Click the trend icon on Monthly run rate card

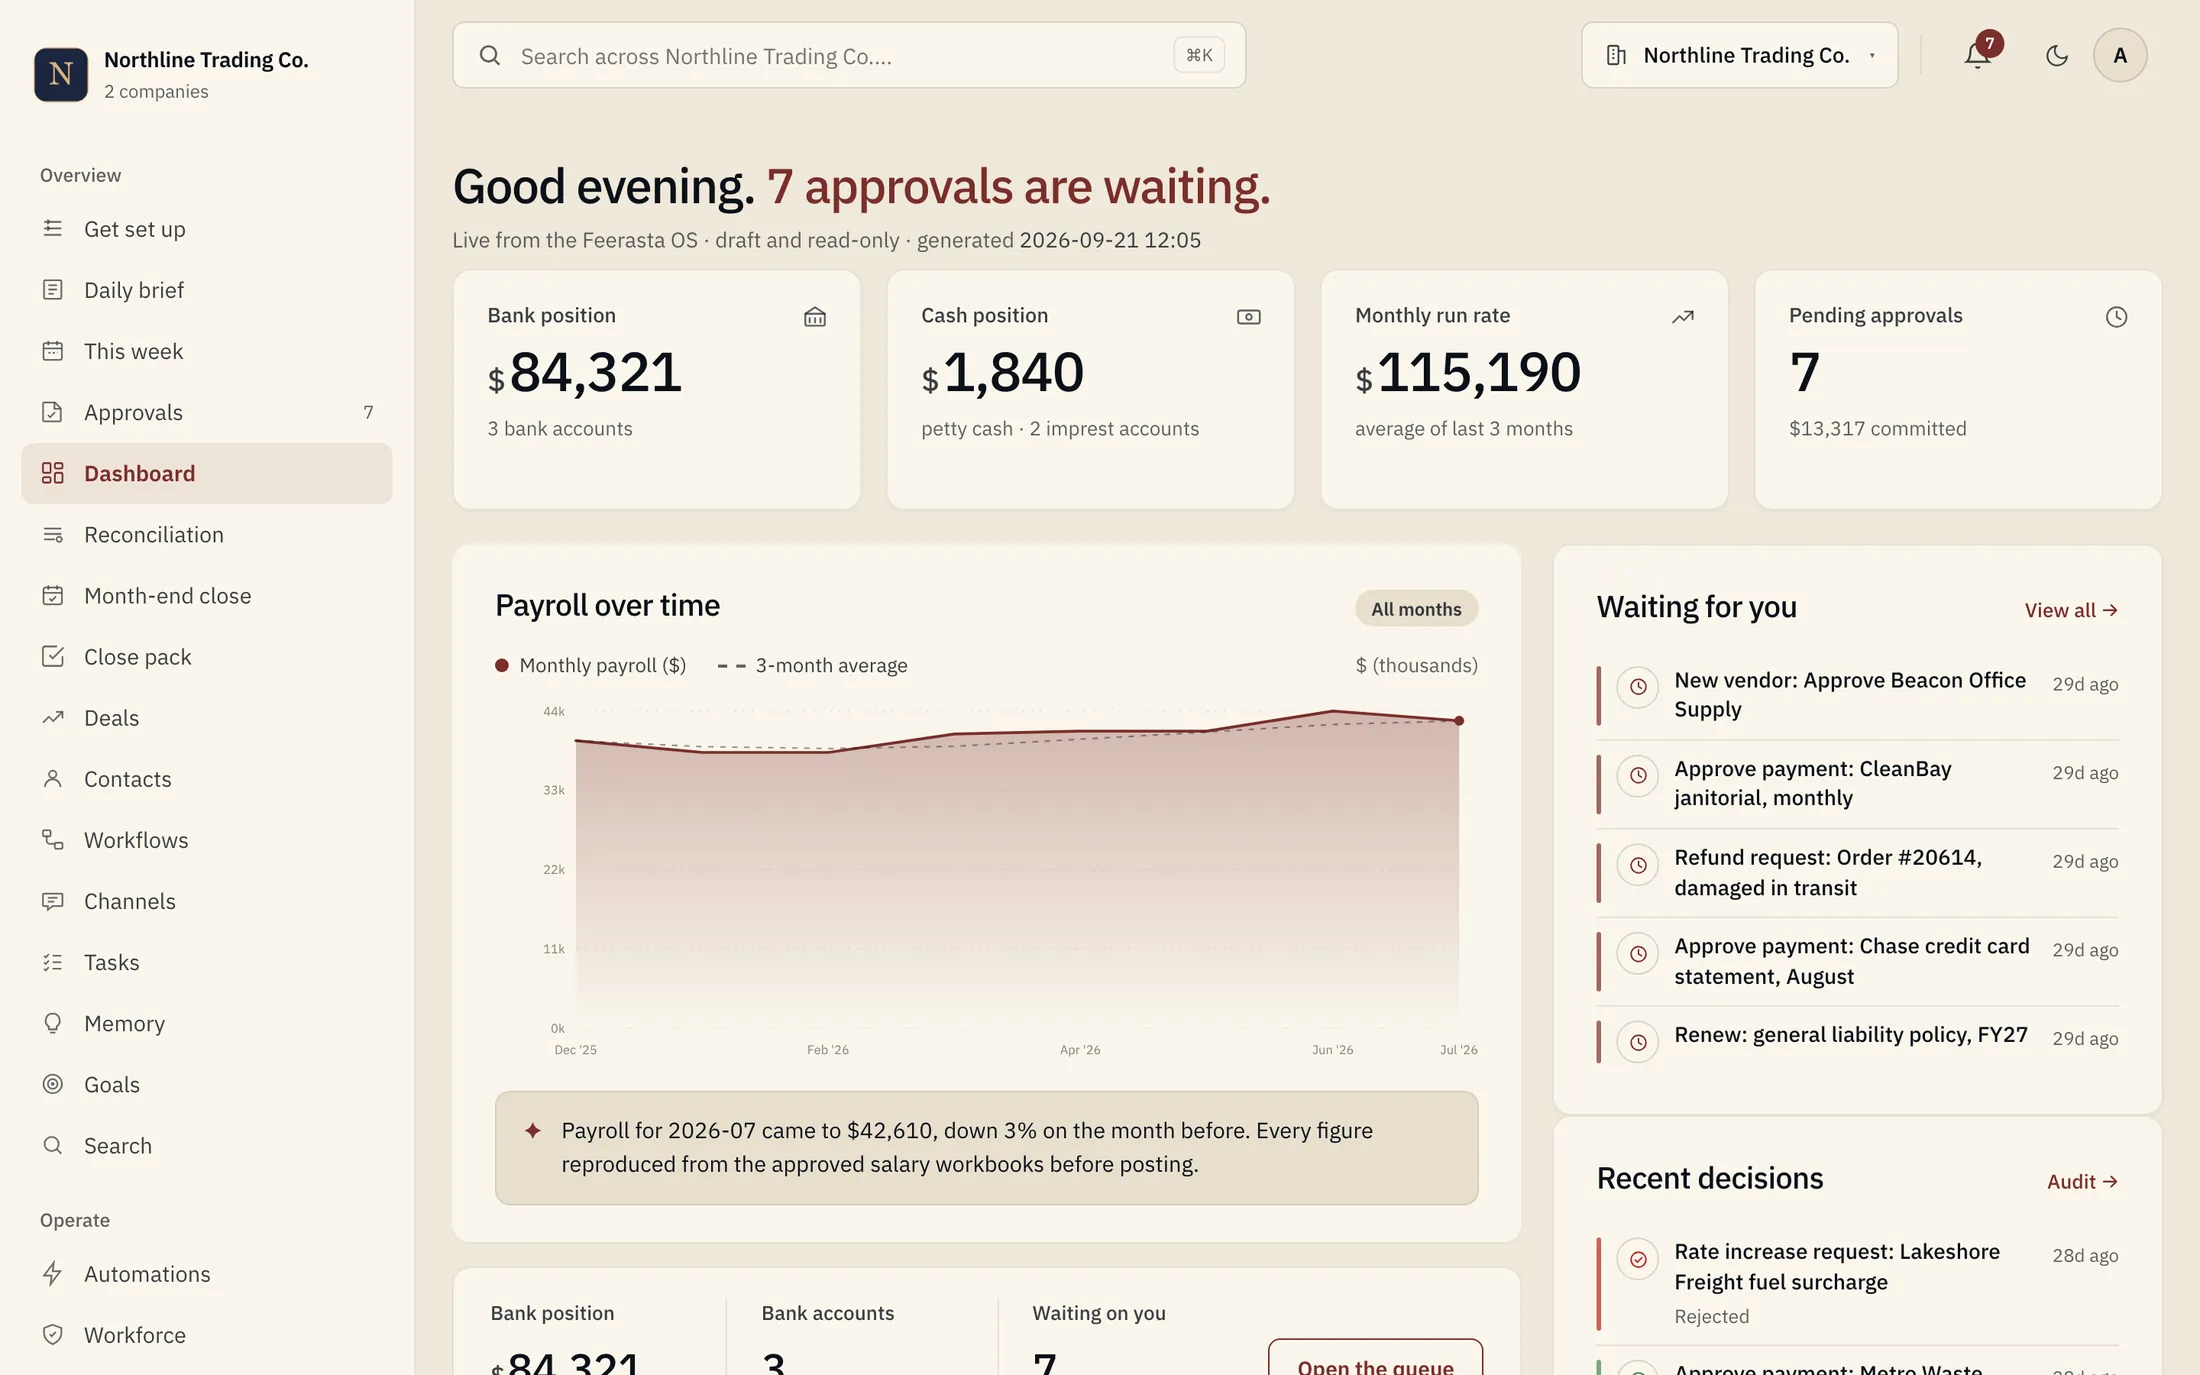1682,317
